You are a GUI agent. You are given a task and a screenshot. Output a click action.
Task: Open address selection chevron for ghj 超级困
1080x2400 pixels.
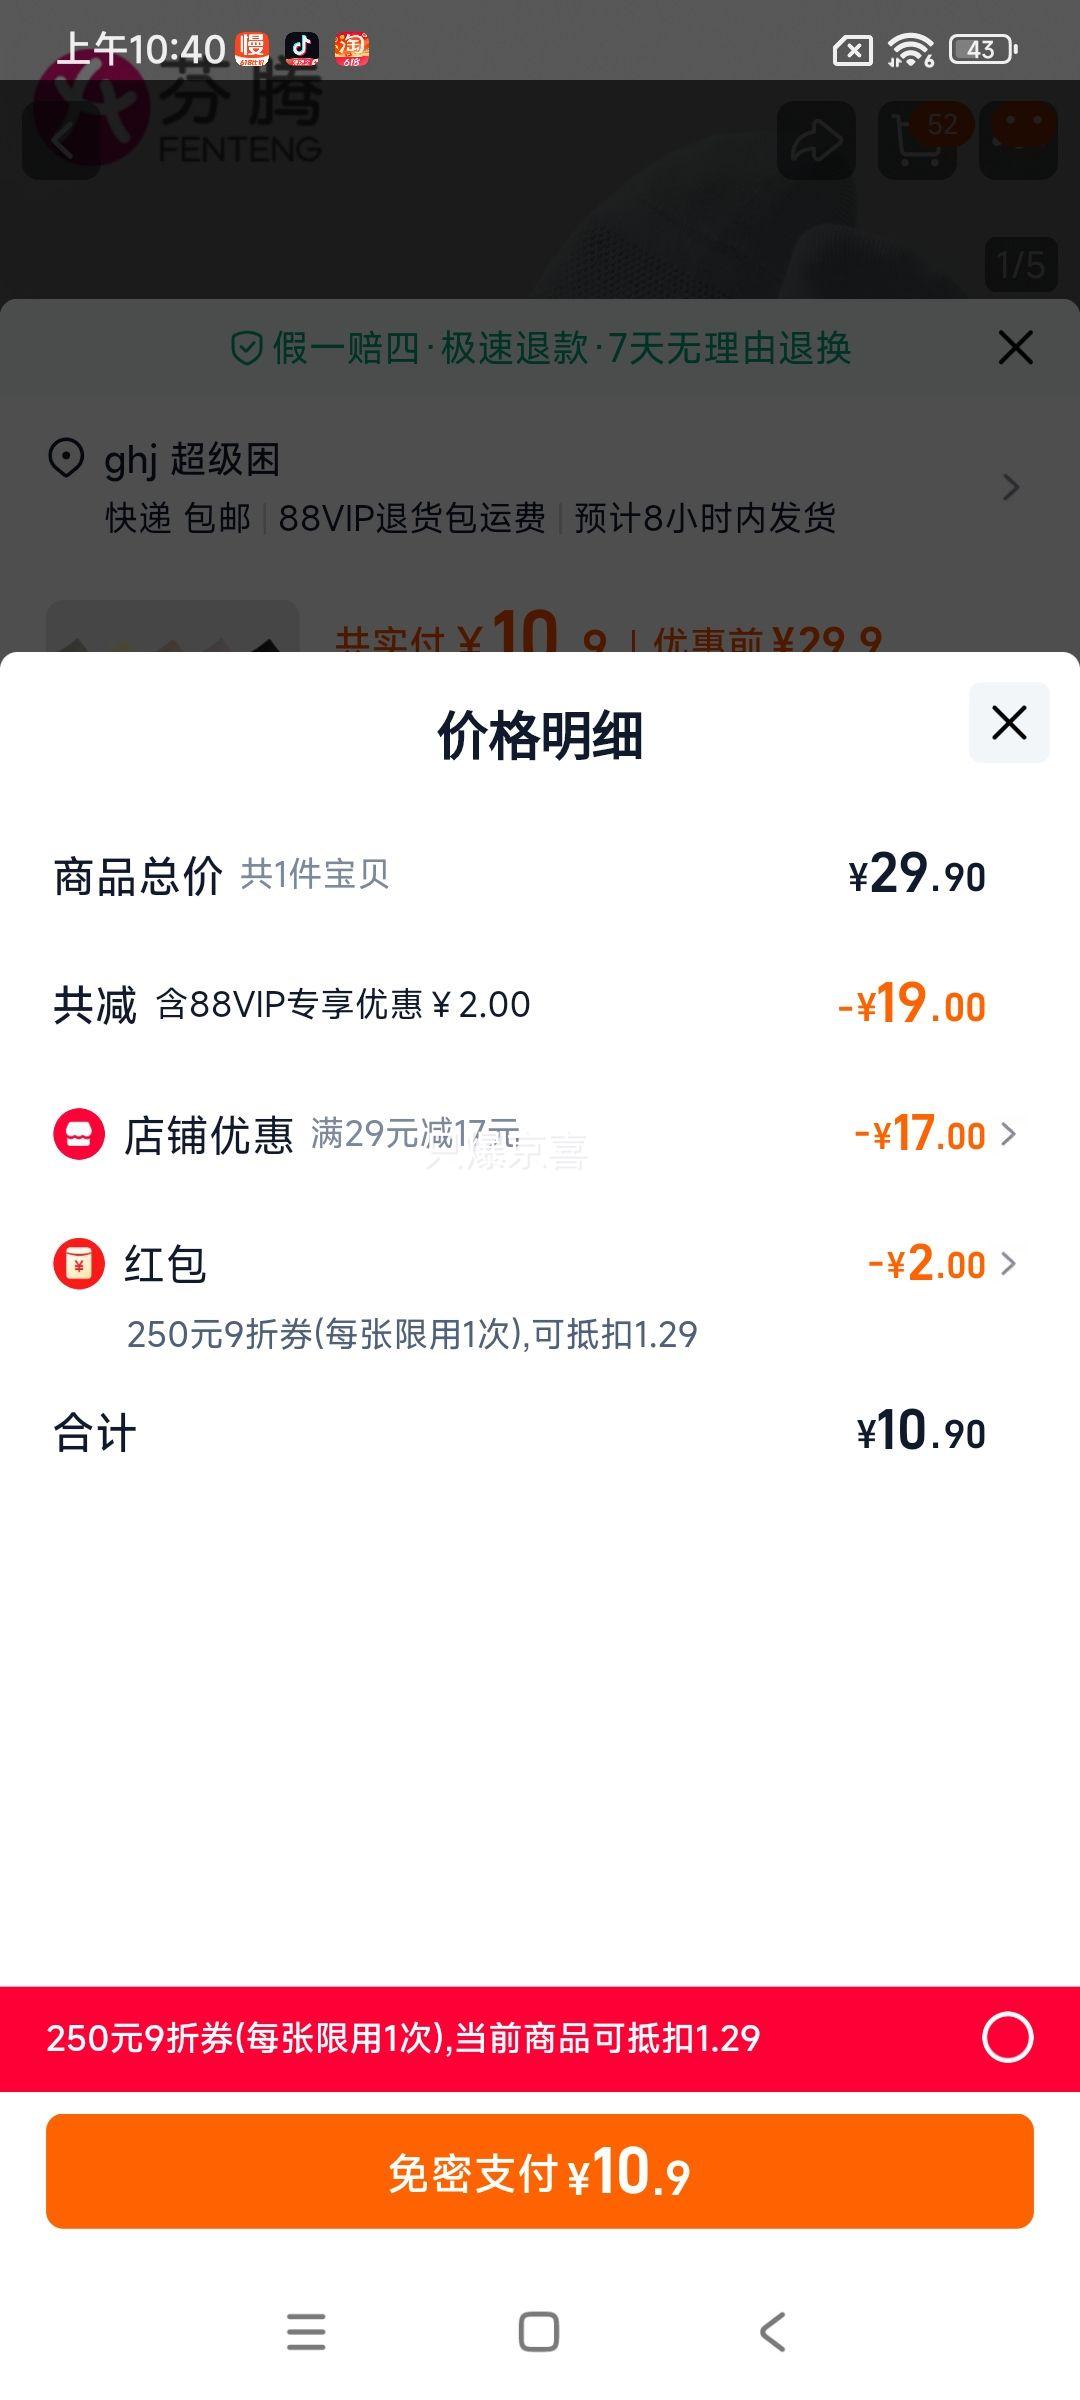[x=1011, y=487]
